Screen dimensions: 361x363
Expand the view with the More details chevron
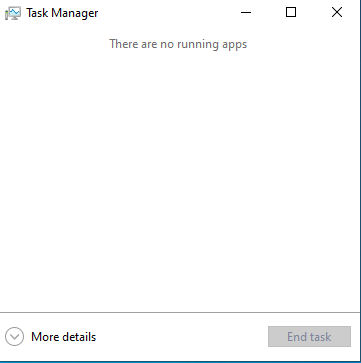(15, 337)
